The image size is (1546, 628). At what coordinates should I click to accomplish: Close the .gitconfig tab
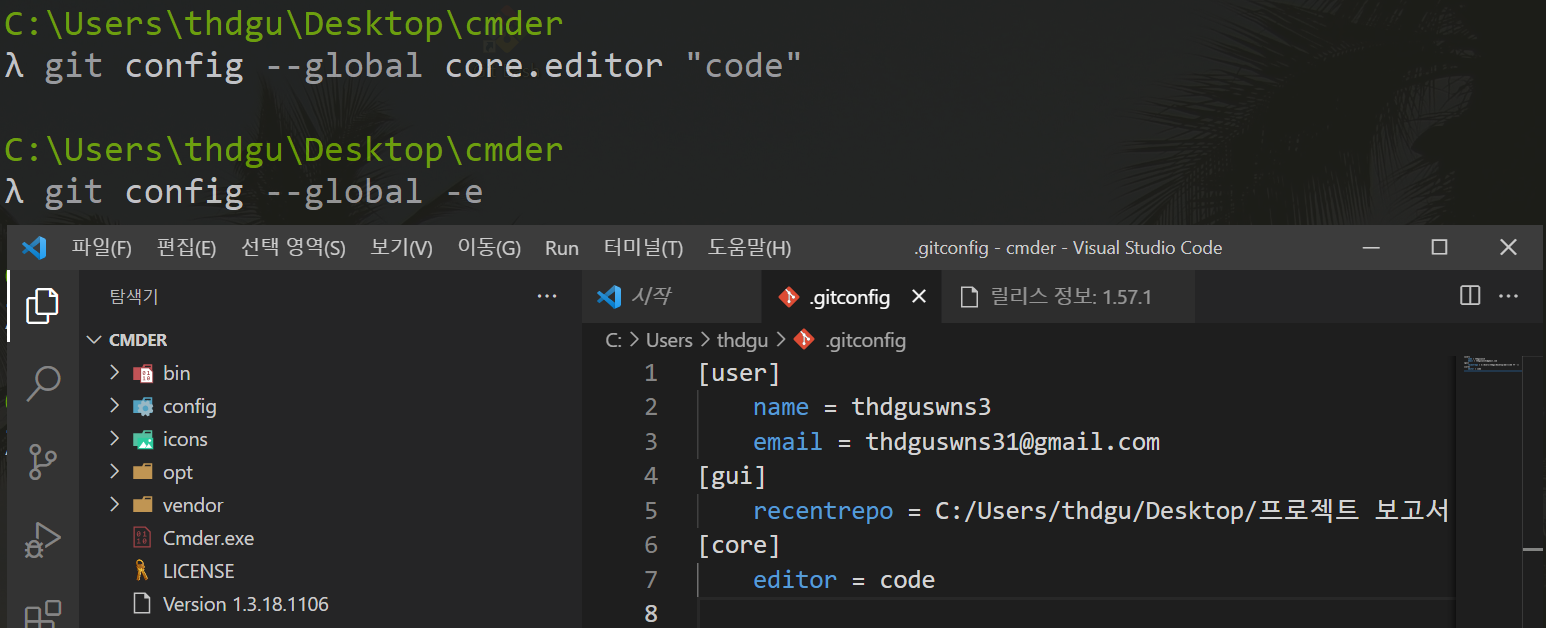click(919, 297)
